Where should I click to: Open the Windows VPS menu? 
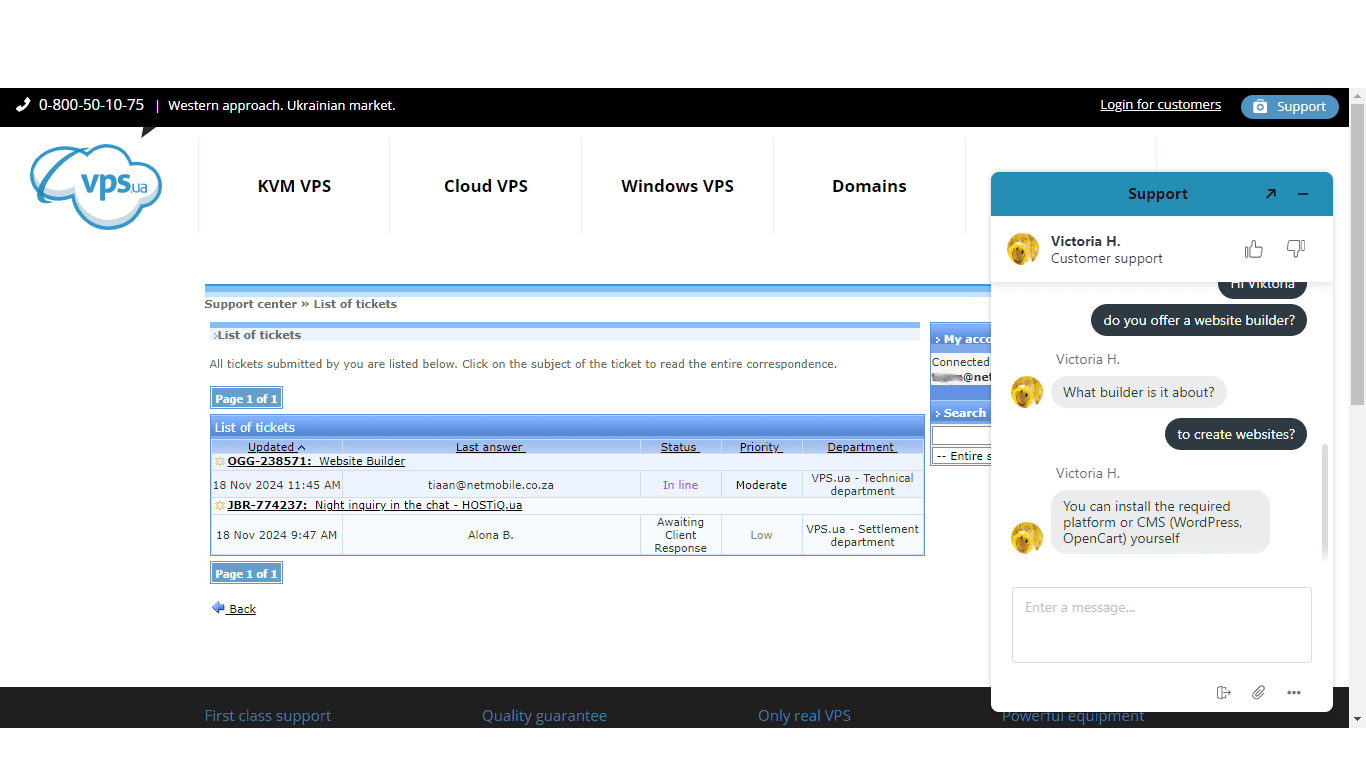(x=677, y=186)
